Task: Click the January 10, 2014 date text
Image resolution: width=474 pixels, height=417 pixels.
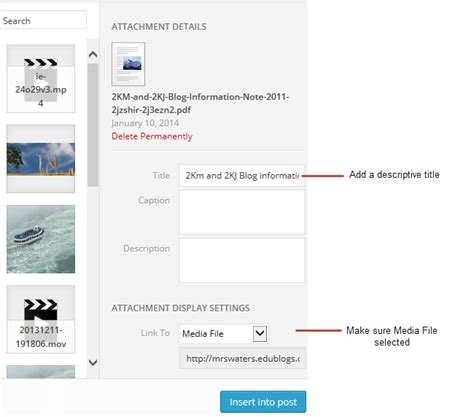Action: 145,123
